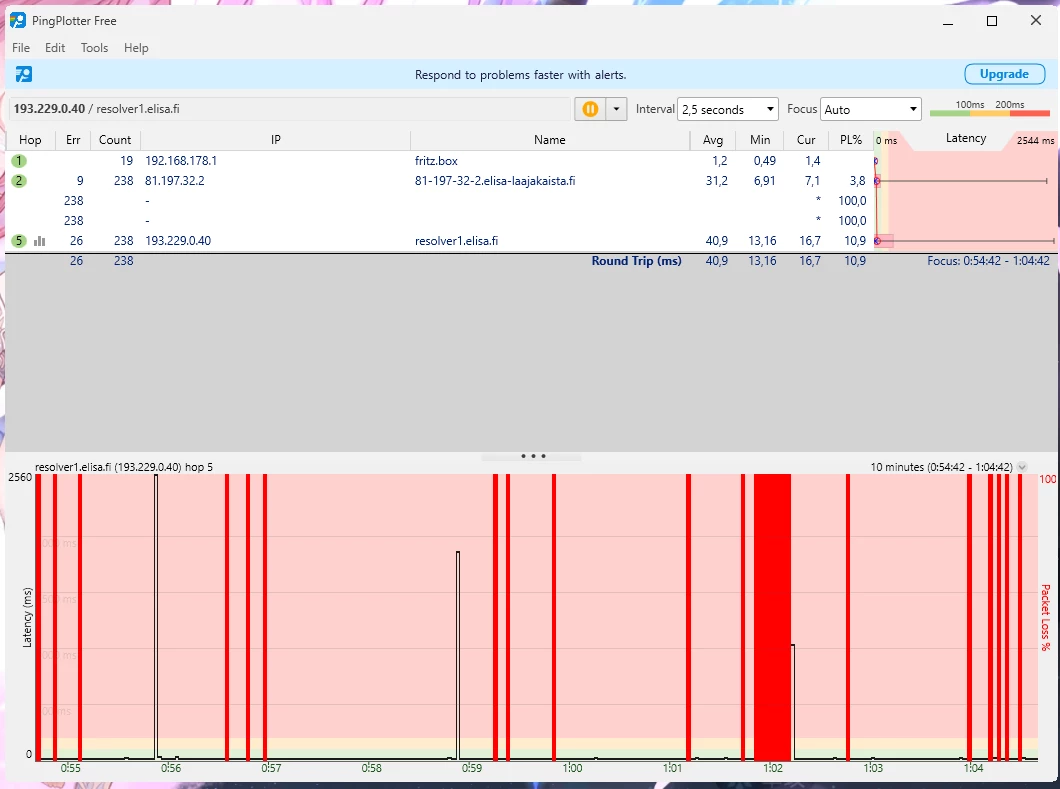Select IP 193.229.0.40 in hop 5 row
Viewport: 1060px width, 789px height.
point(178,241)
